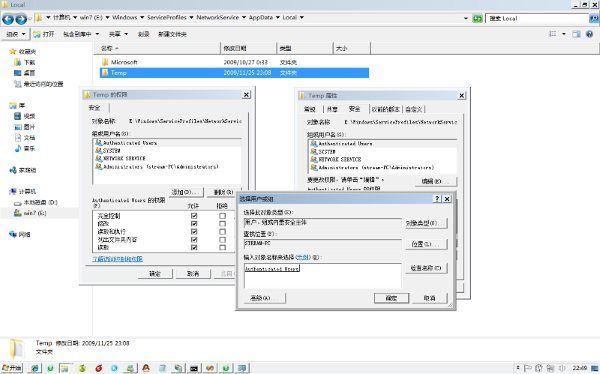Select the Microsoft folder icon
This screenshot has width=600, height=374.
click(105, 62)
